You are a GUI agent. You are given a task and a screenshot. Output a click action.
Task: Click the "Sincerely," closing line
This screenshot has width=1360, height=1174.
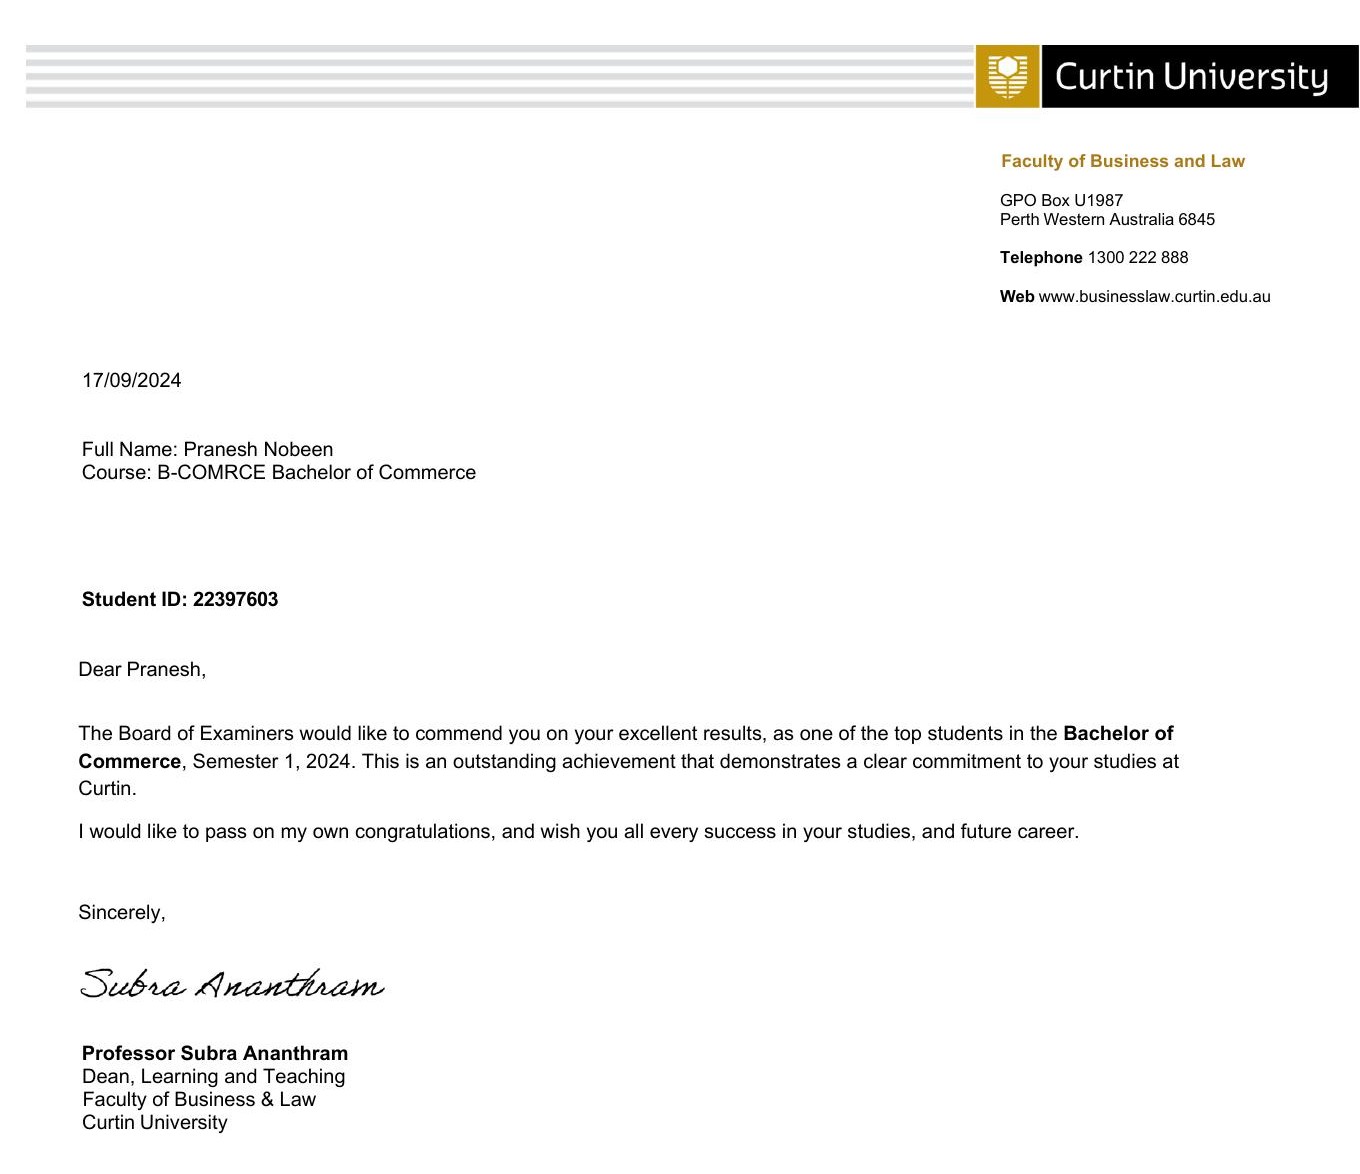coord(122,912)
